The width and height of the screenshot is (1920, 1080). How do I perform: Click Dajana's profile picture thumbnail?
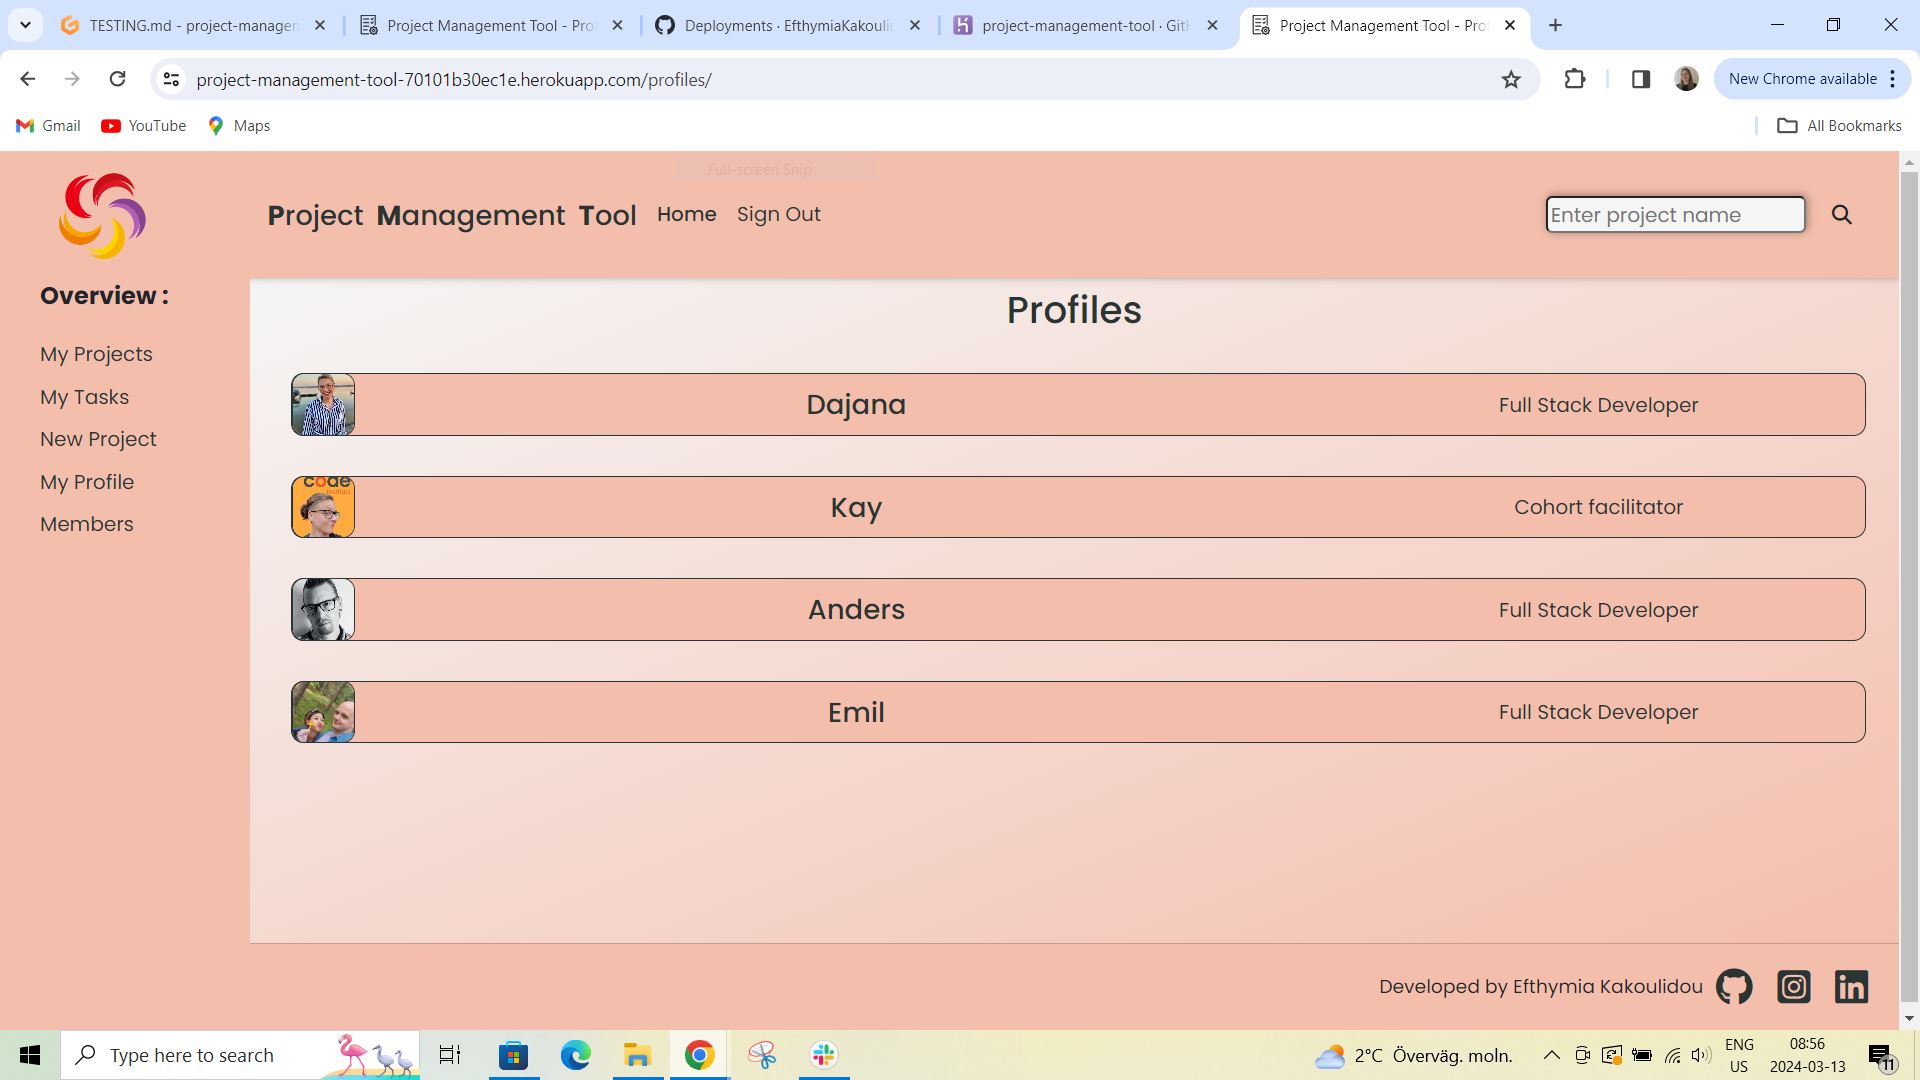tap(322, 404)
